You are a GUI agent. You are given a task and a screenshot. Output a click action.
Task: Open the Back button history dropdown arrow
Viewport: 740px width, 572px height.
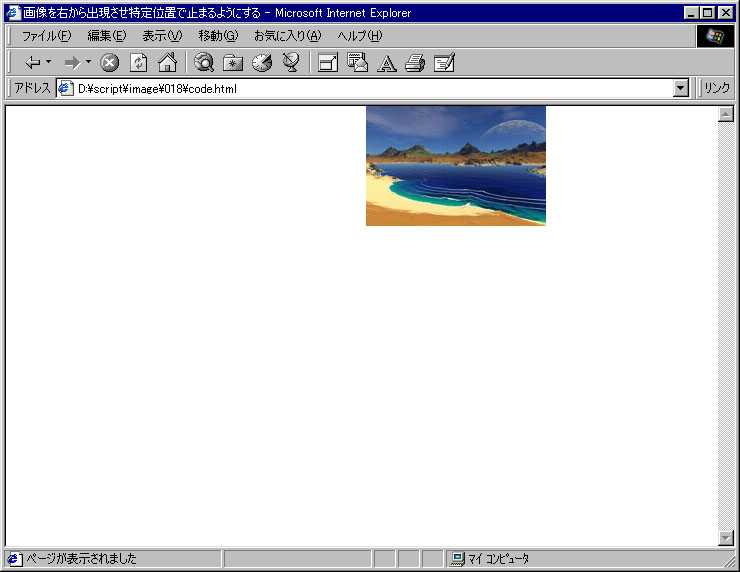49,62
